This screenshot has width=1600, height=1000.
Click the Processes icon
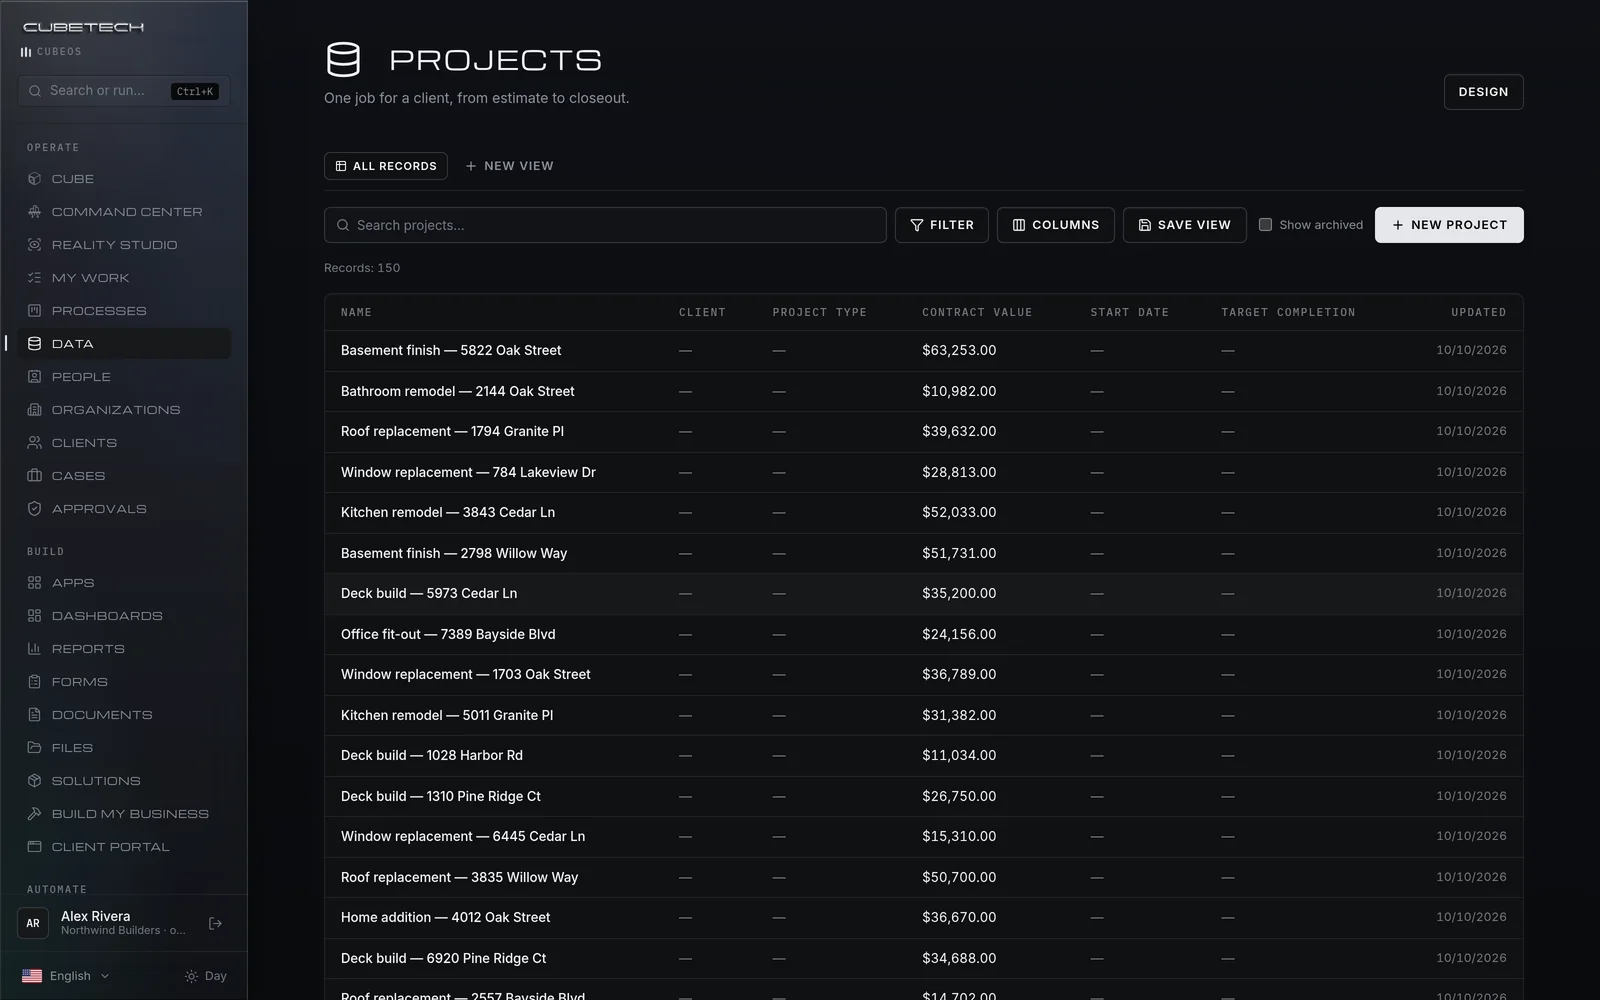[x=34, y=311]
